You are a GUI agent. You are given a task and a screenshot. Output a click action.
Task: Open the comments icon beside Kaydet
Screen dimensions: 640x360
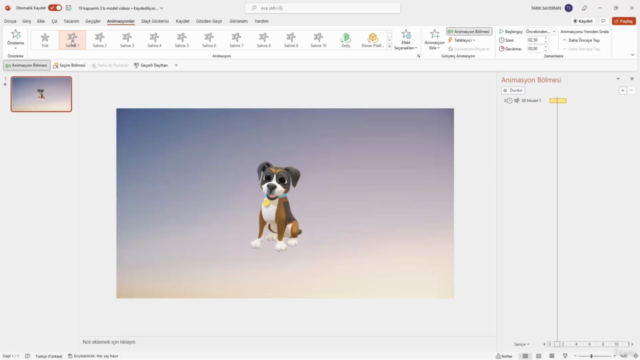603,21
